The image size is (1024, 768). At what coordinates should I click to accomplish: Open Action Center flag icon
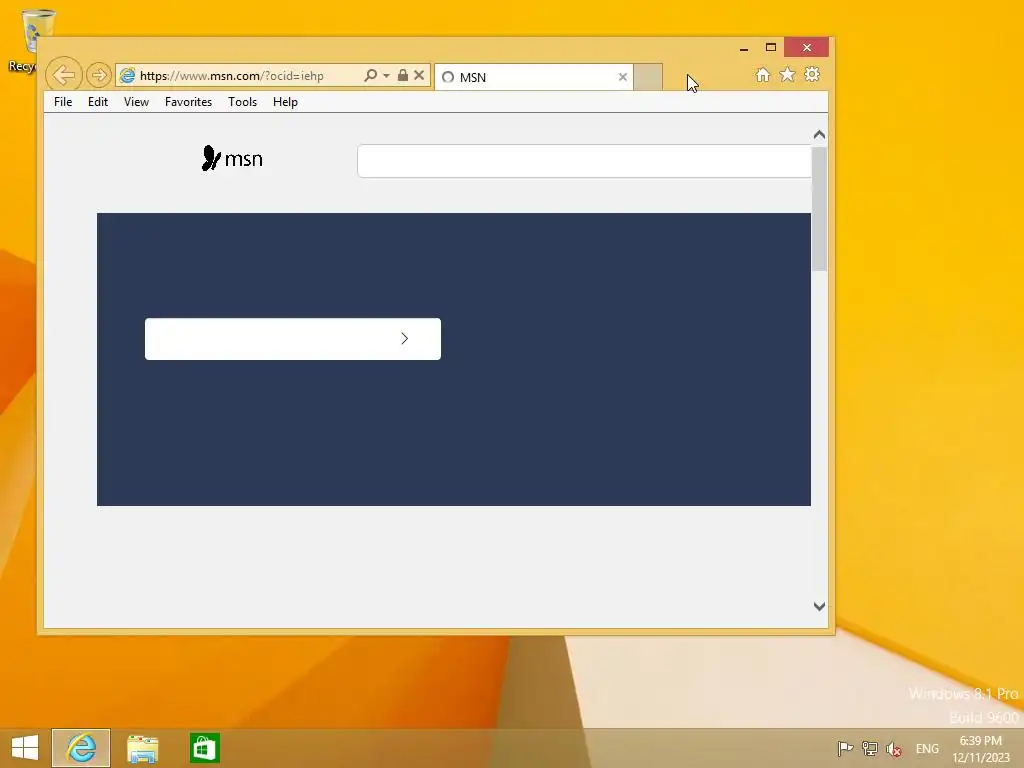845,748
